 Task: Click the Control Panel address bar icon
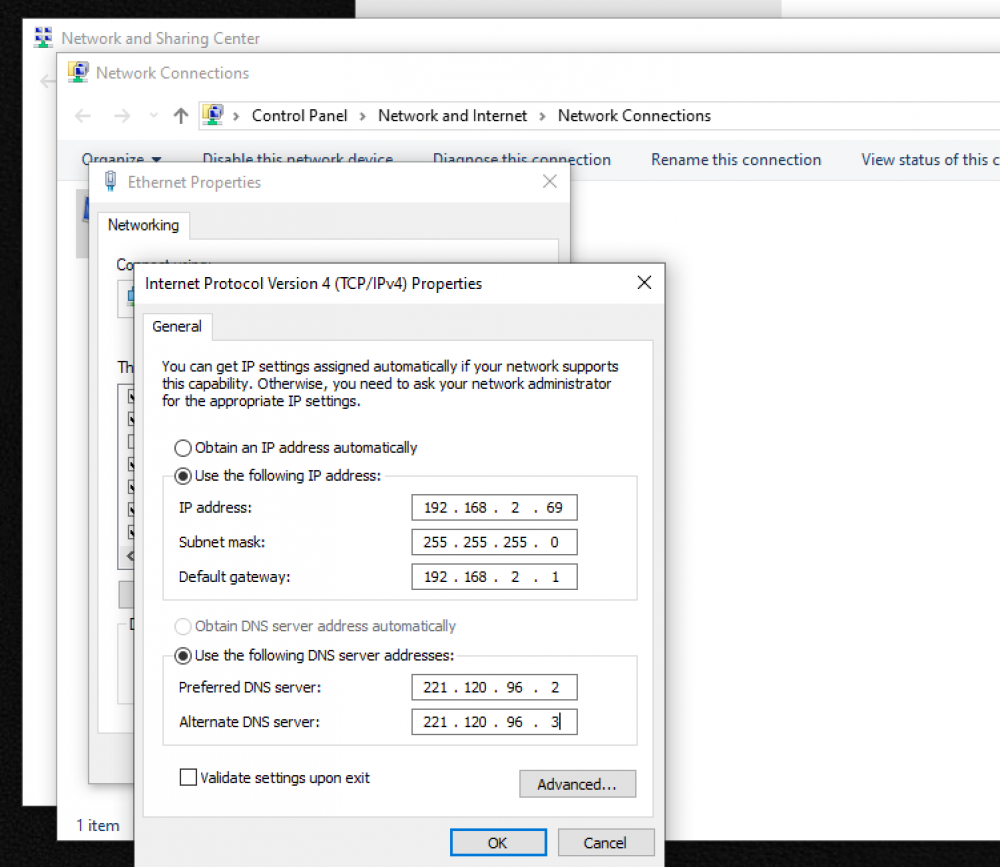(x=212, y=116)
